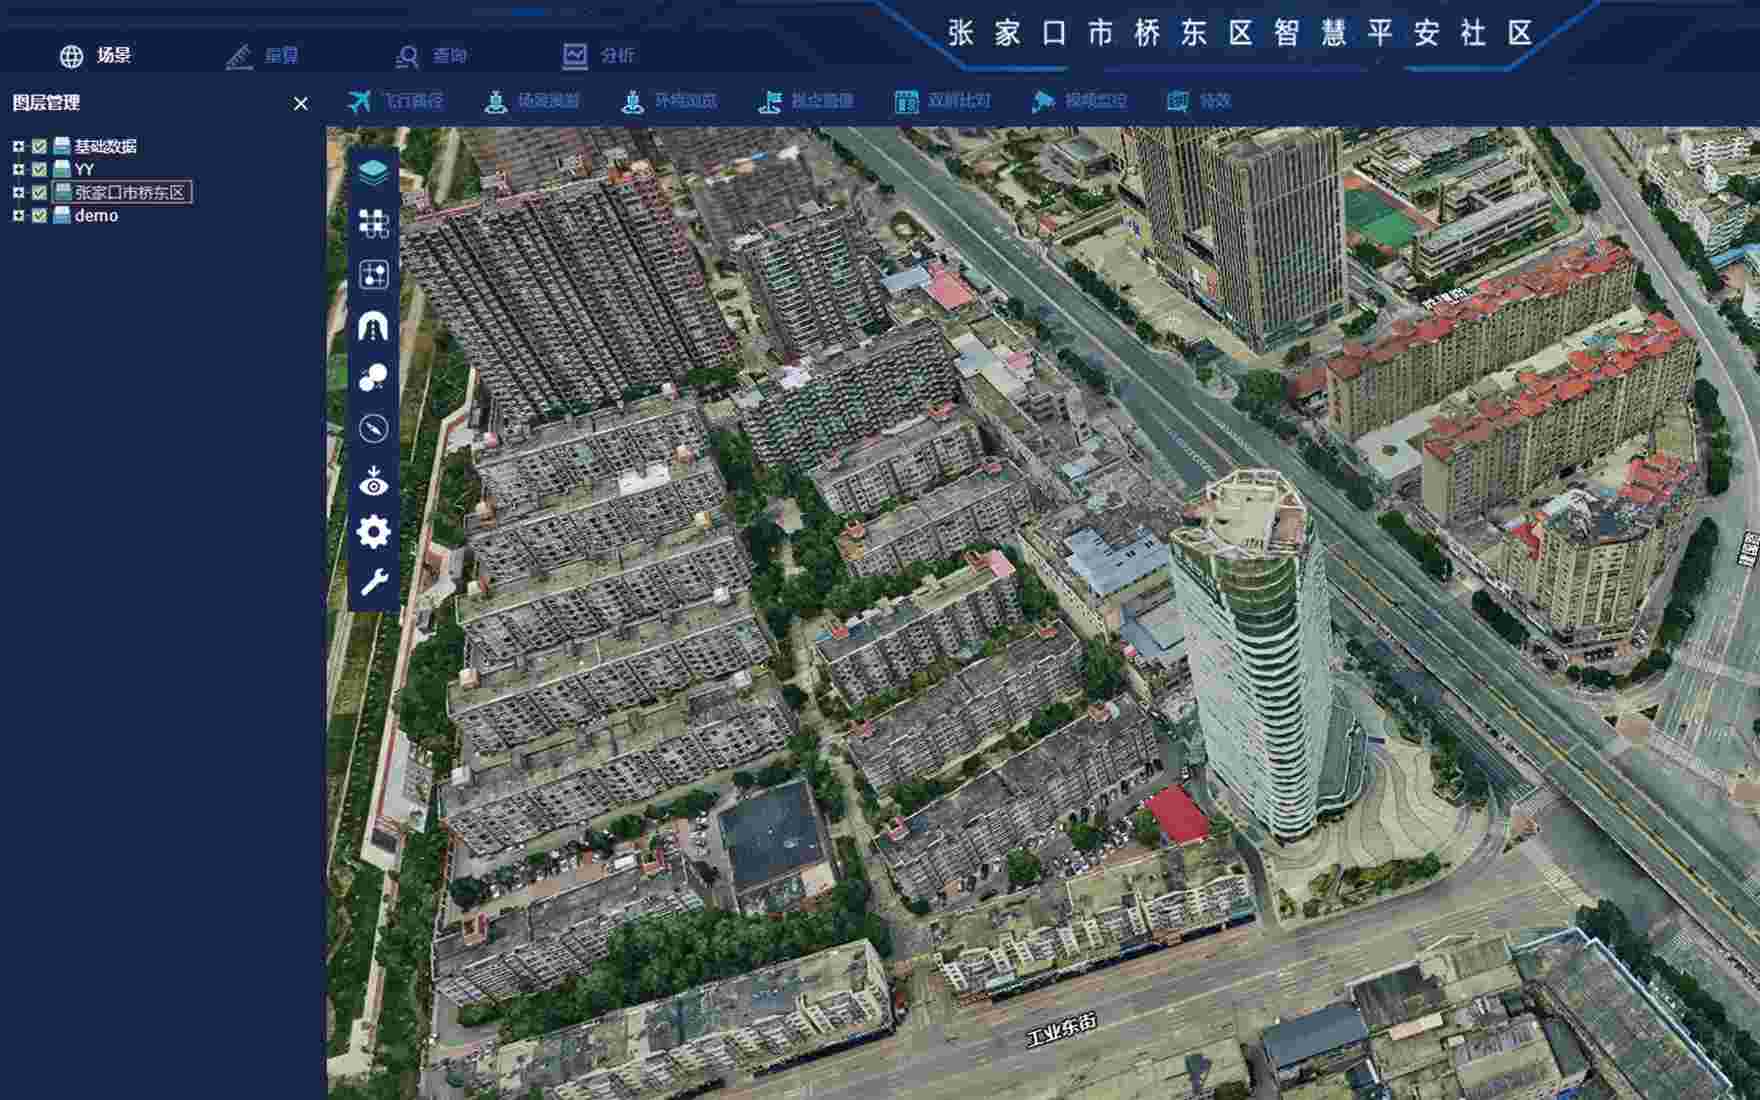Click the two bubbles icon in vertical toolbar
Viewport: 1760px width, 1100px height.
pyautogui.click(x=373, y=377)
